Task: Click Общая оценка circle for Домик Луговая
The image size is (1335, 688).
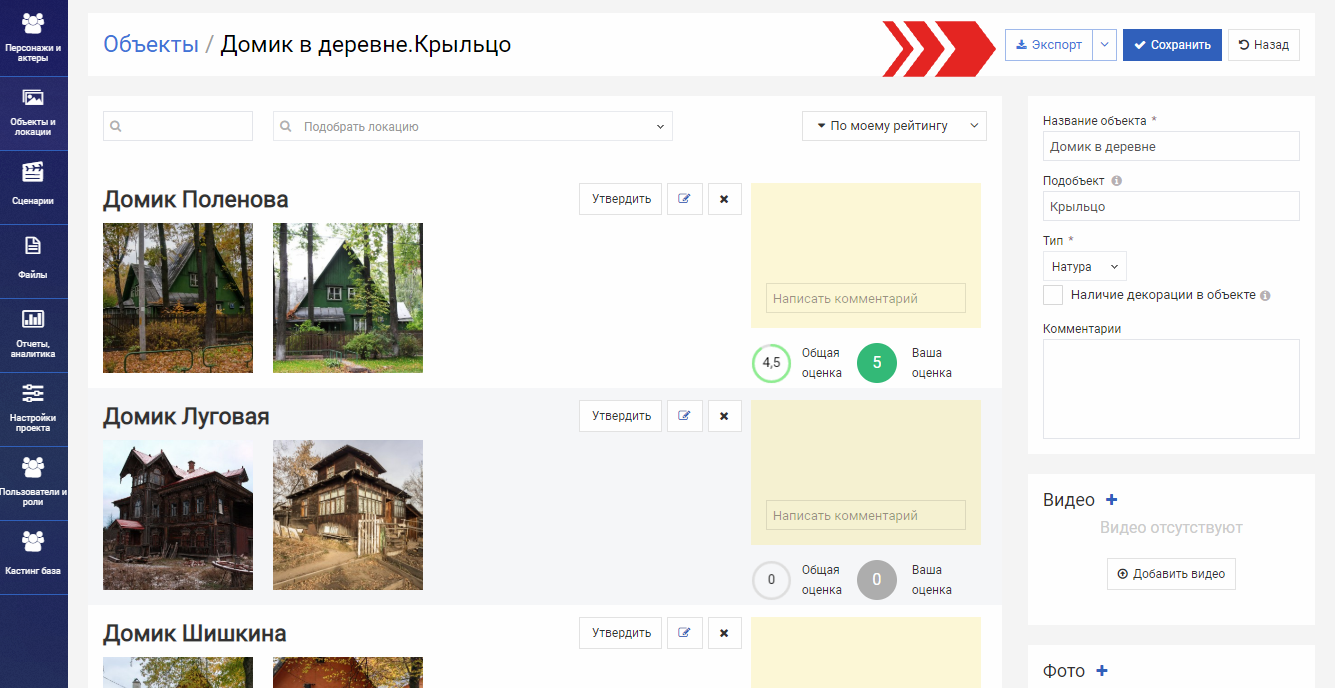Action: pos(771,580)
